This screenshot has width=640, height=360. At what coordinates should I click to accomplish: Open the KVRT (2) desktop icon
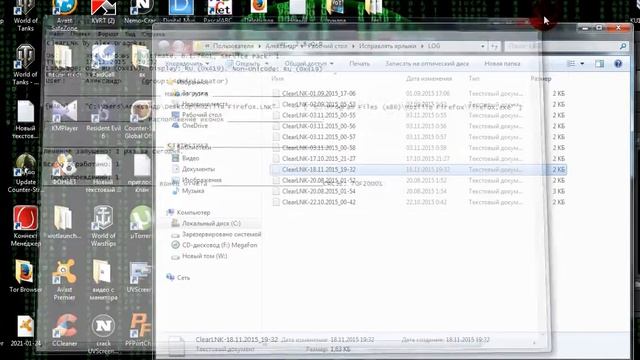click(103, 12)
